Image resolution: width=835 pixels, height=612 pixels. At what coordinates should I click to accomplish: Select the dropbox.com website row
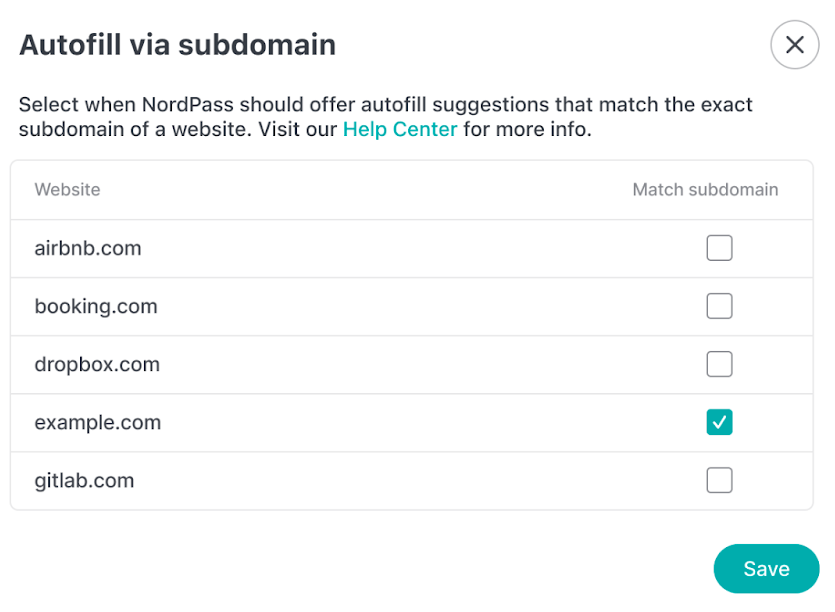tap(96, 364)
